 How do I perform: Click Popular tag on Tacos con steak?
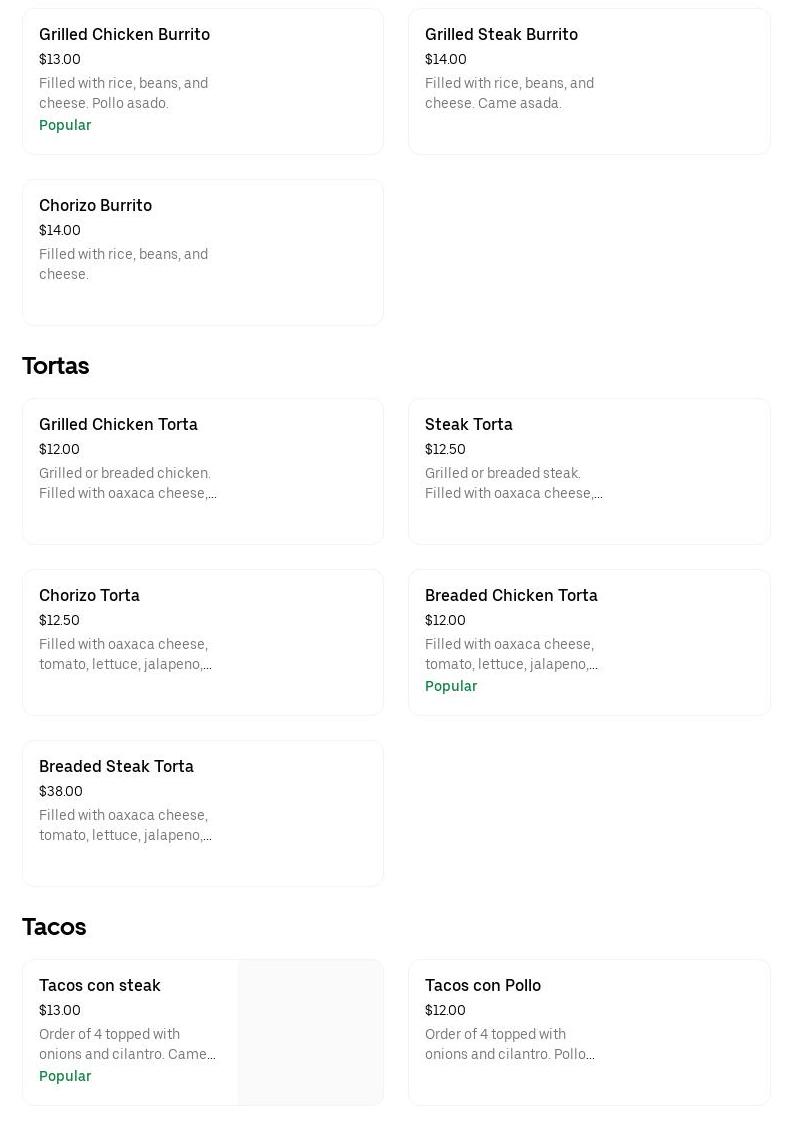[x=65, y=1076]
